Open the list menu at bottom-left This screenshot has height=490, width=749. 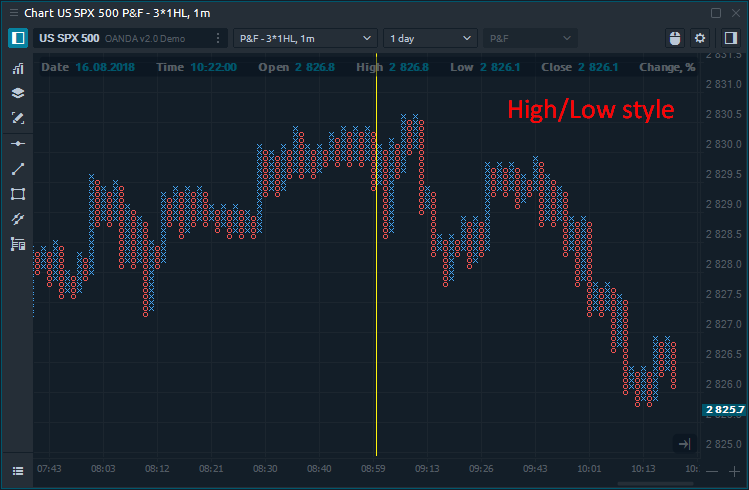coord(17,470)
